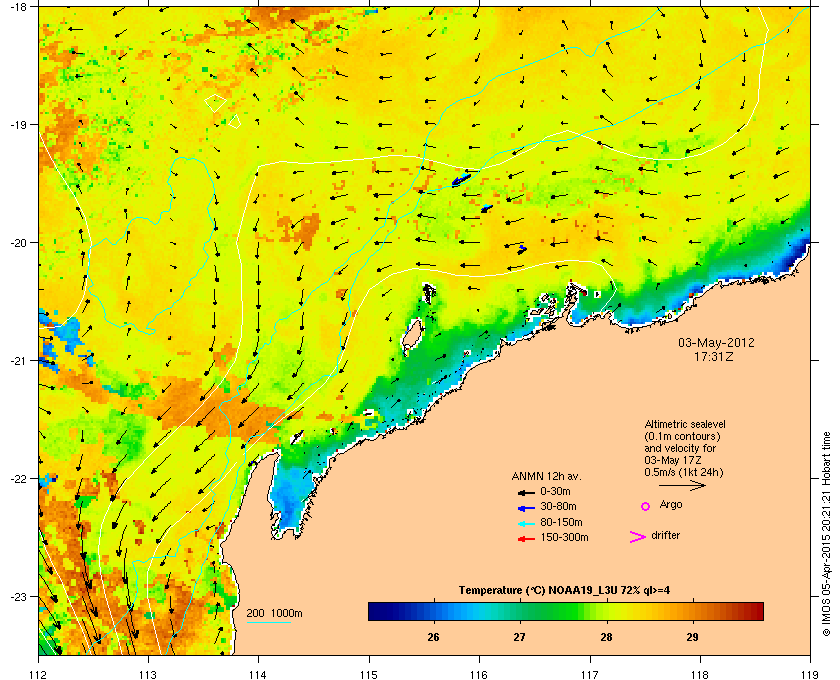Click the temperature color bar at 28
The width and height of the screenshot is (840, 680).
[606, 611]
